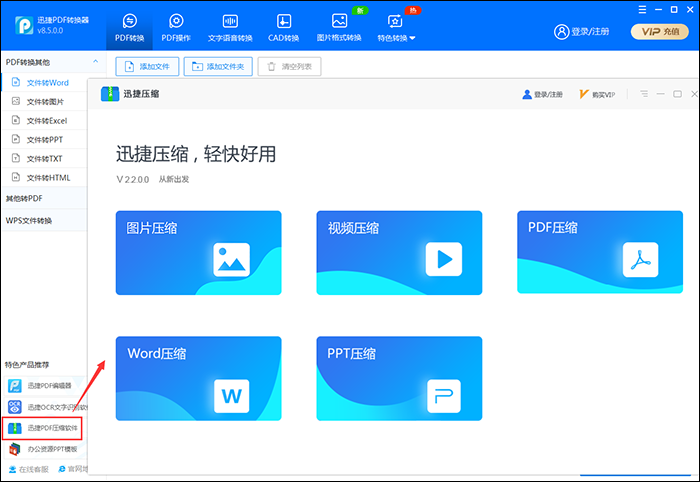The image size is (700, 482).
Task: Open the hamburger menu in PDF converter title bar
Action: coord(642,9)
